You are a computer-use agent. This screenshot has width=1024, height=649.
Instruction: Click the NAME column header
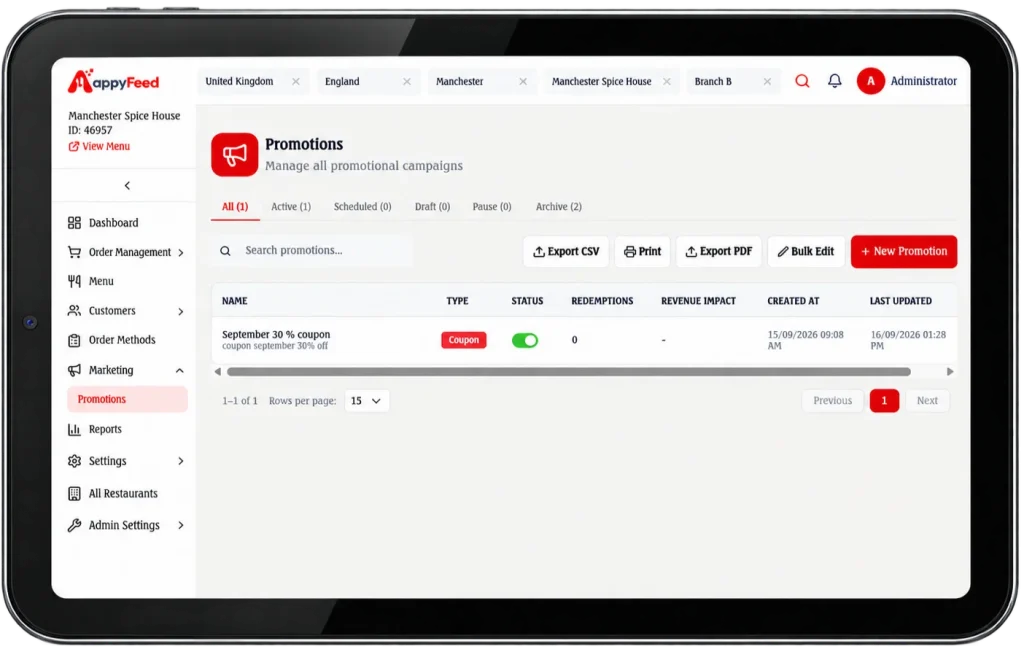point(234,301)
